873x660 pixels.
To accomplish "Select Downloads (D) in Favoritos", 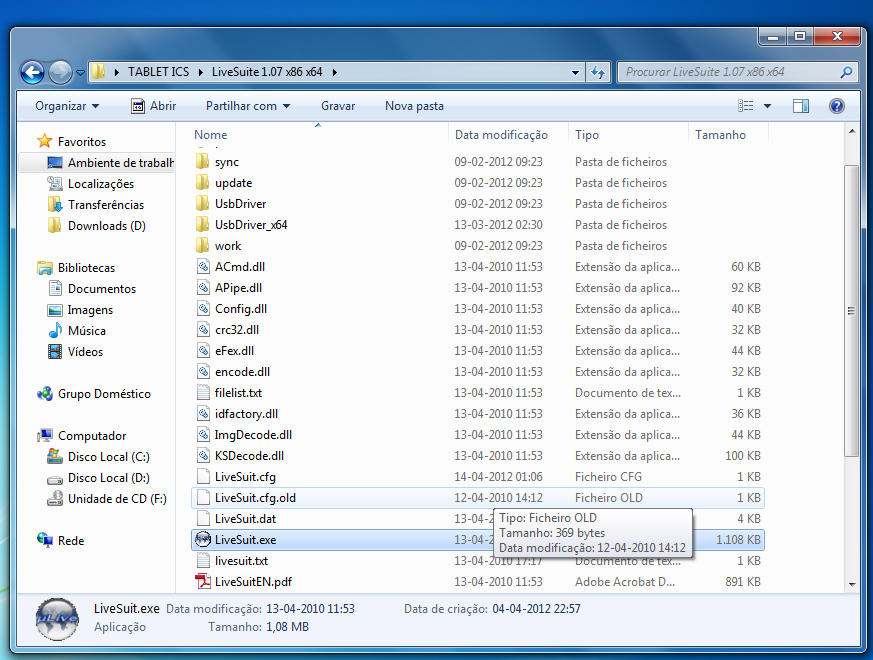I will pyautogui.click(x=99, y=225).
